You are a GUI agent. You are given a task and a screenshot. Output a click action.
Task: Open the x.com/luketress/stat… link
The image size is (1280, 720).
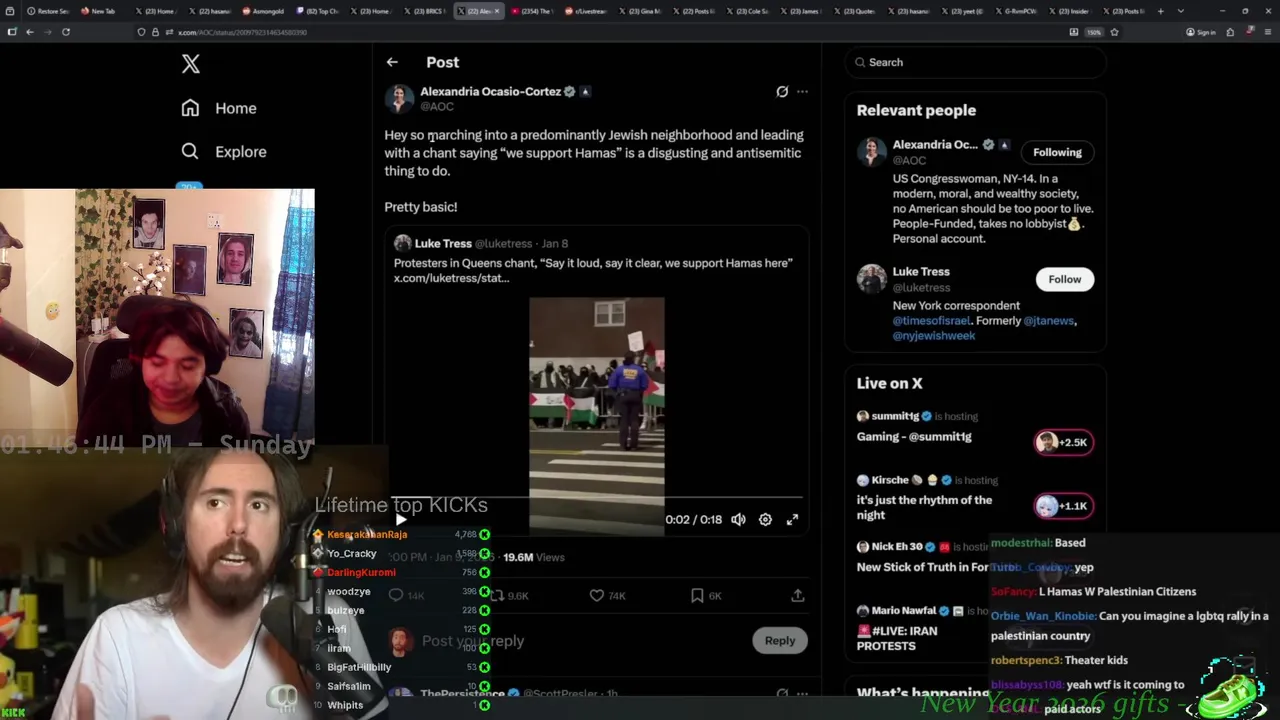click(x=451, y=278)
